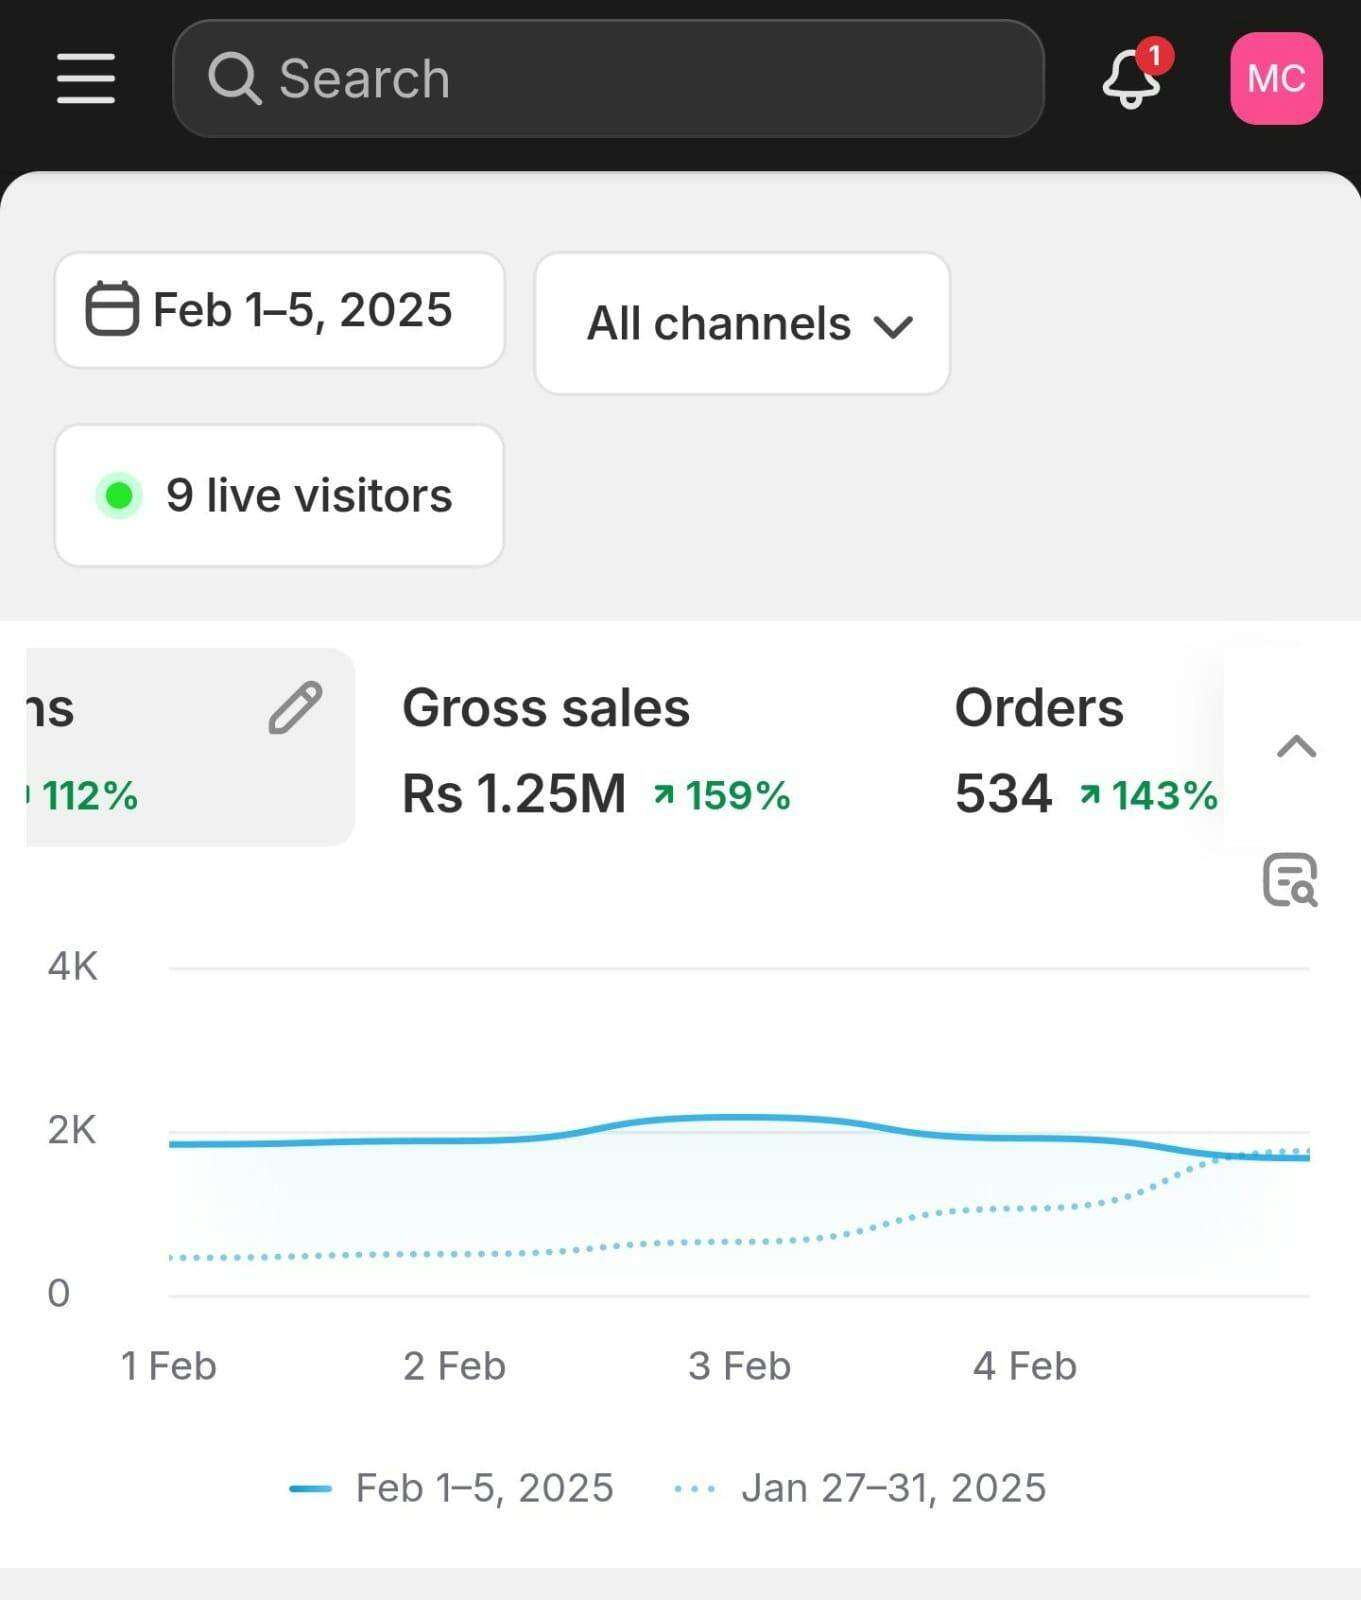This screenshot has height=1600, width=1361.
Task: Switch to the Orders metric tab
Action: click(1039, 708)
